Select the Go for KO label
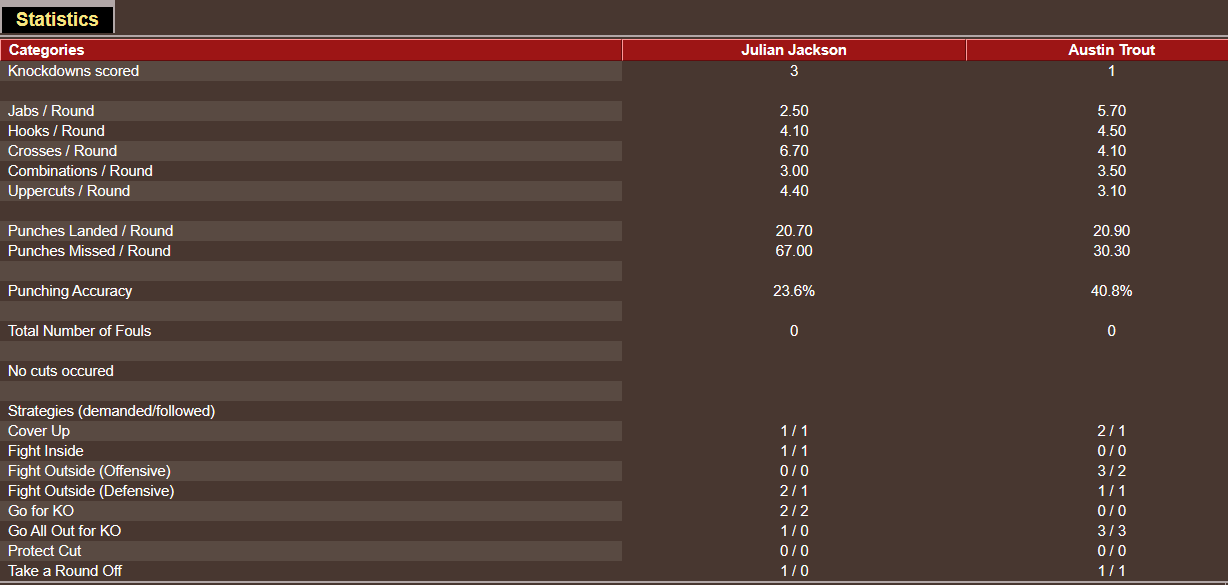Image resolution: width=1228 pixels, height=585 pixels. [41, 511]
